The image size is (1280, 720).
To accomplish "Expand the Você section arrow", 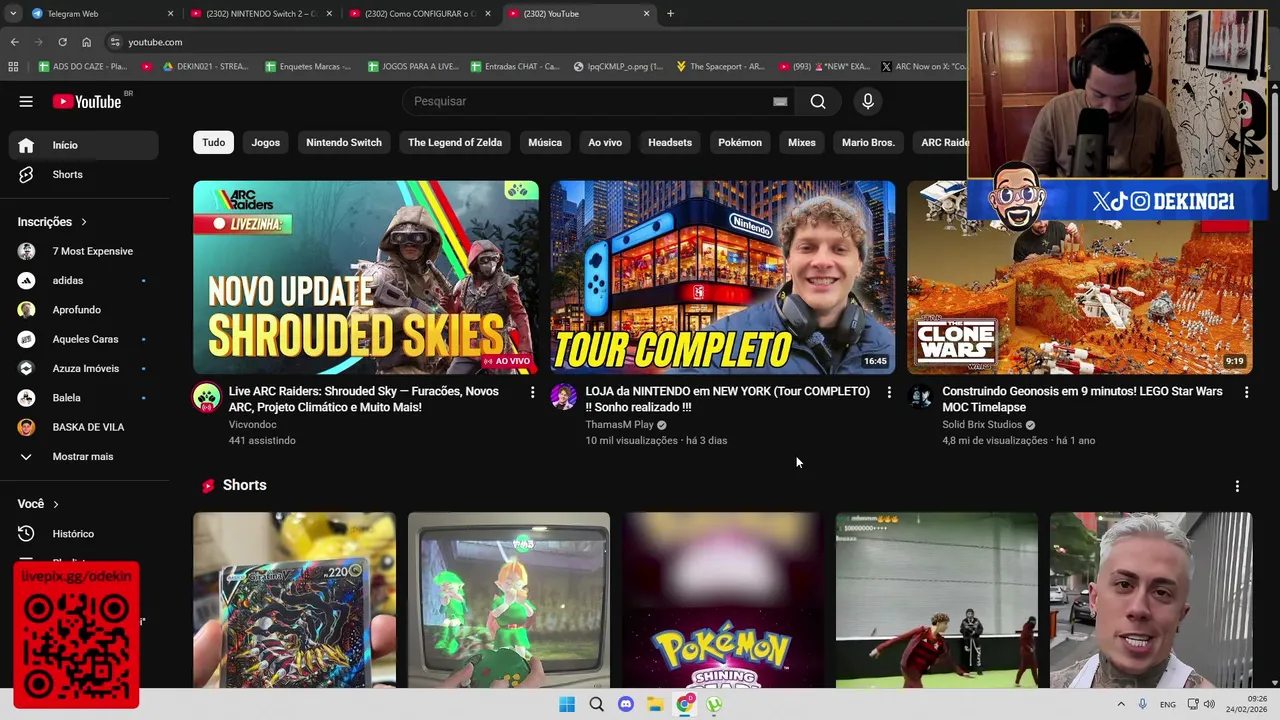I will click(56, 504).
